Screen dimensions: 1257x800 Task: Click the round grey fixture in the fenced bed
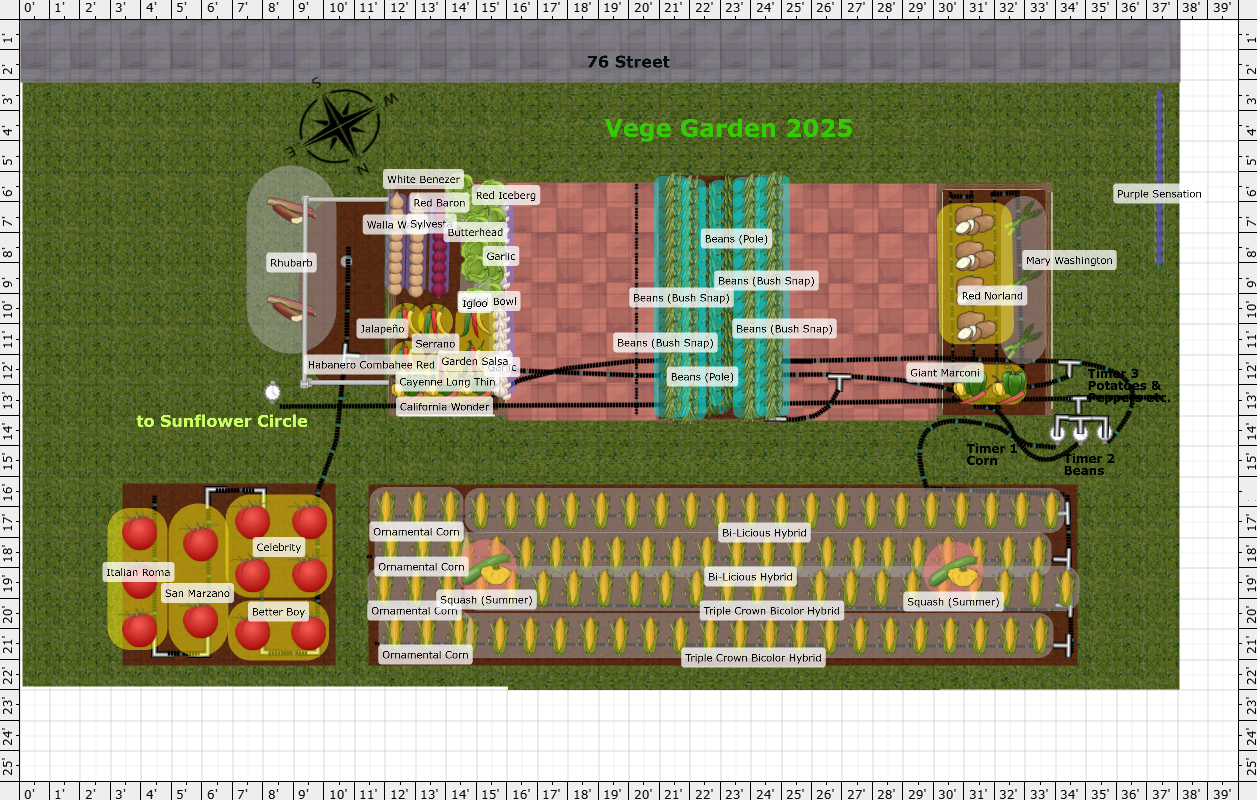point(347,261)
